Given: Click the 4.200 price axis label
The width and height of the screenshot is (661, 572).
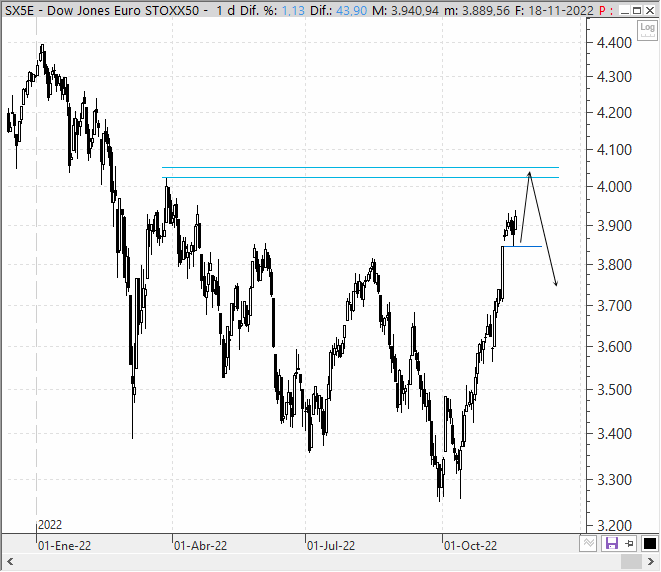Looking at the screenshot, I should (614, 113).
